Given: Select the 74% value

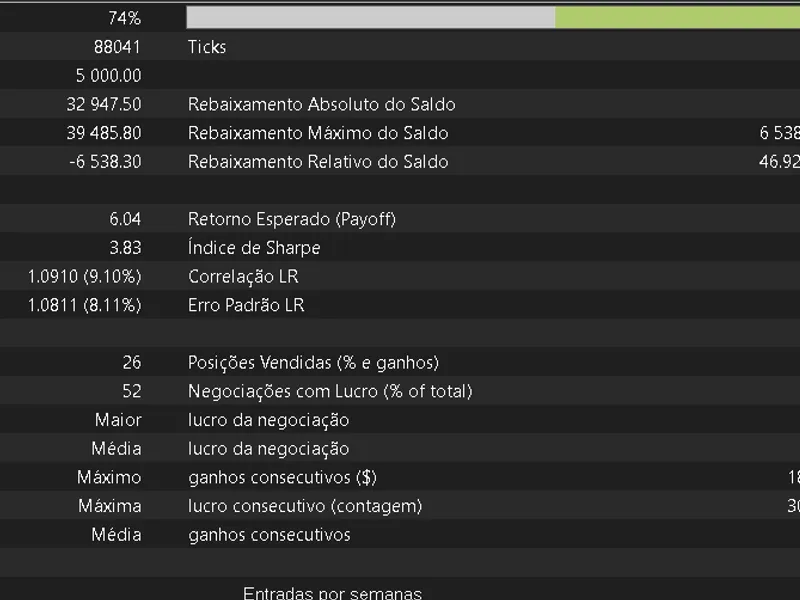Looking at the screenshot, I should 124,18.
